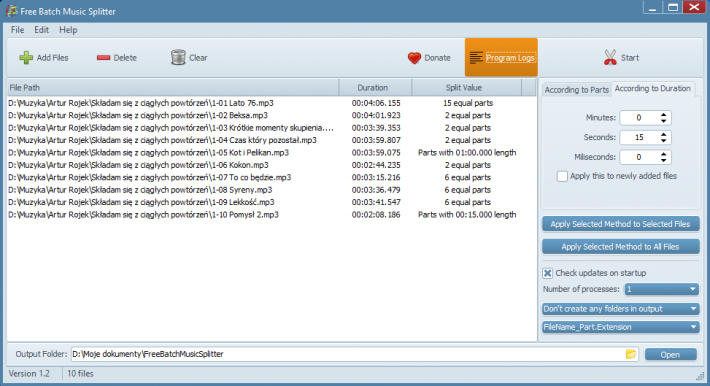Click the Open output folder button

point(671,354)
